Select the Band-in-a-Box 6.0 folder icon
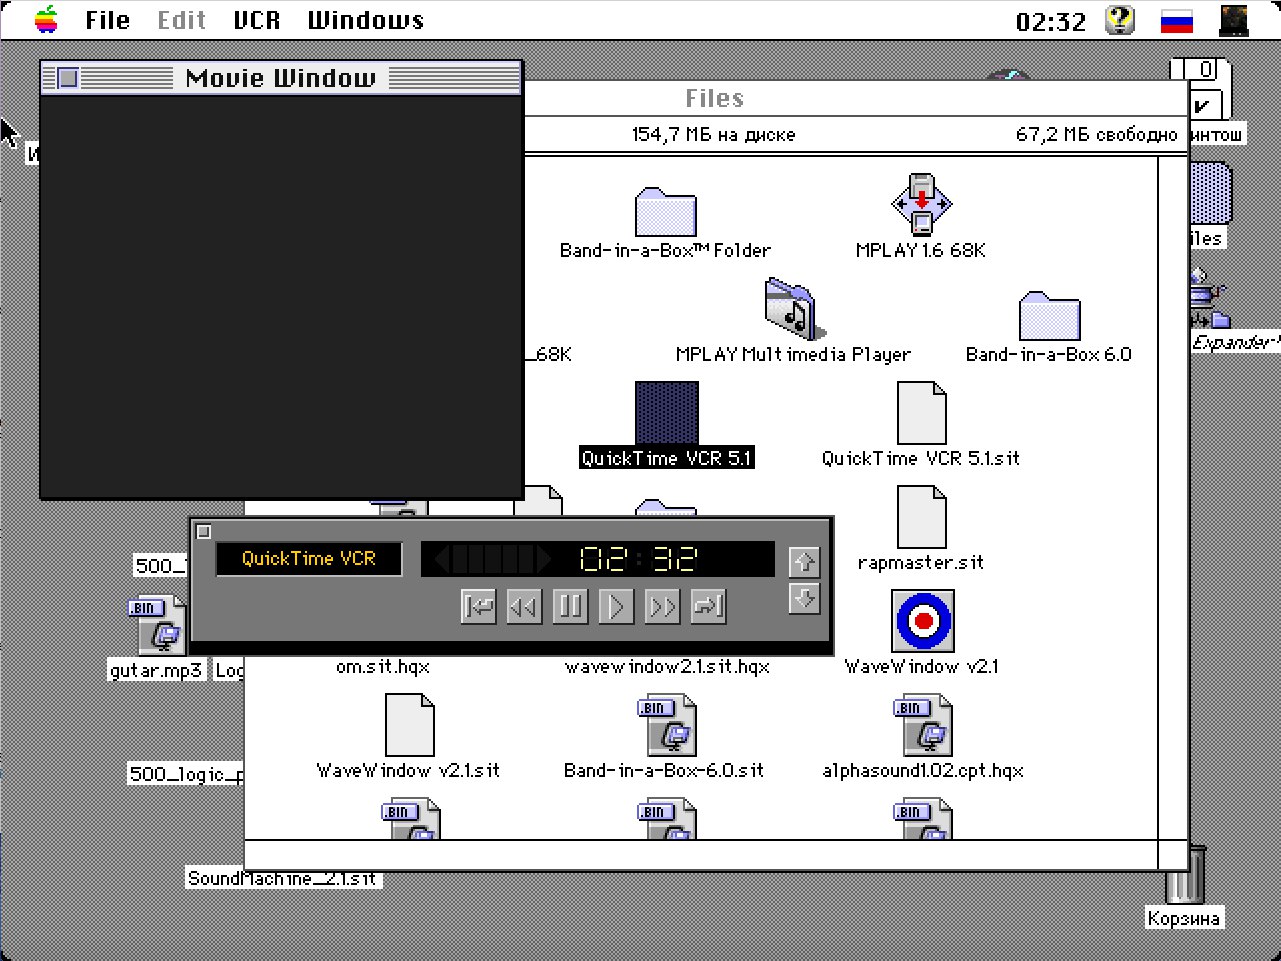 pyautogui.click(x=1049, y=316)
